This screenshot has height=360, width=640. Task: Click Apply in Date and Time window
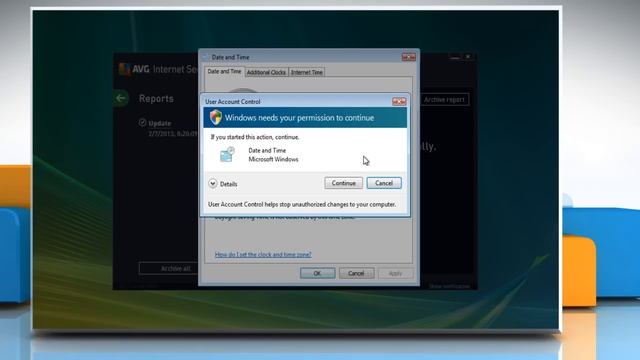click(395, 273)
